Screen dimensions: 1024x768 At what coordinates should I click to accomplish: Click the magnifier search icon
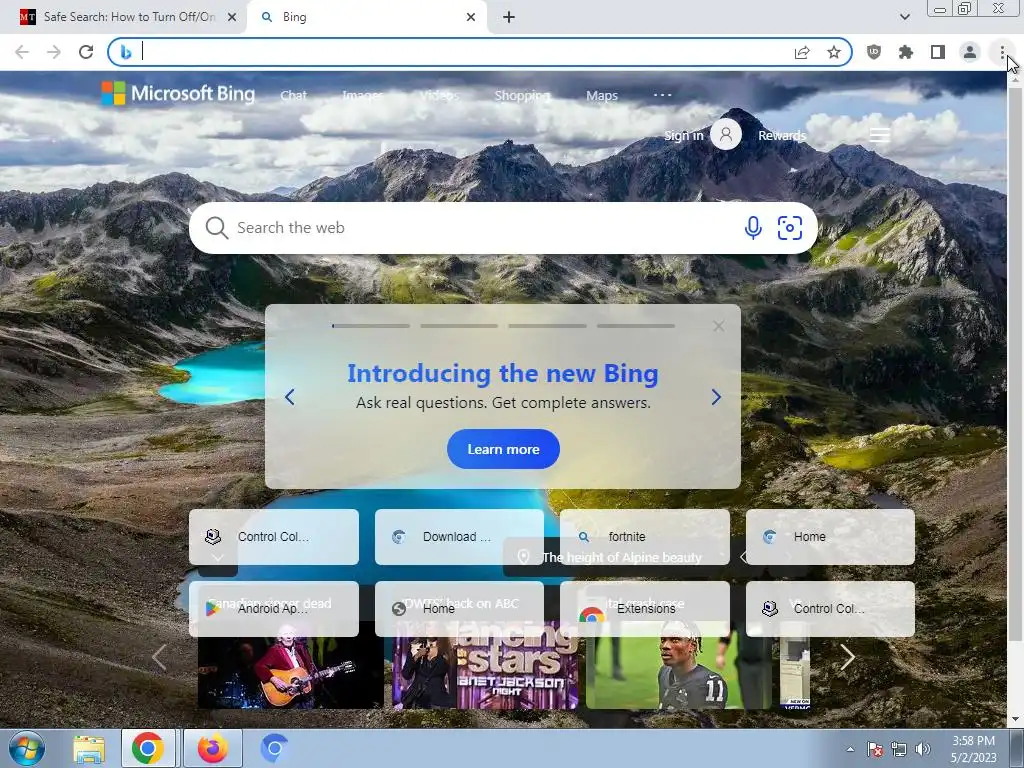click(x=216, y=228)
